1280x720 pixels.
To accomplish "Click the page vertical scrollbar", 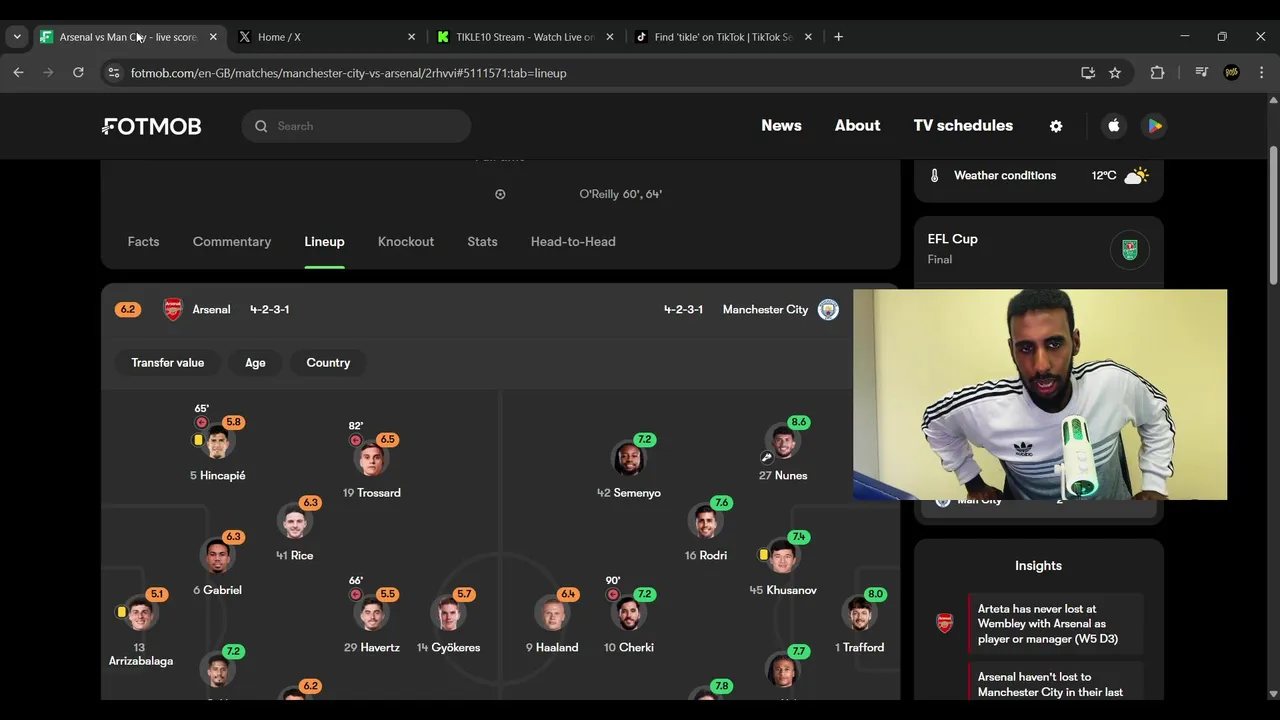I will (1273, 216).
